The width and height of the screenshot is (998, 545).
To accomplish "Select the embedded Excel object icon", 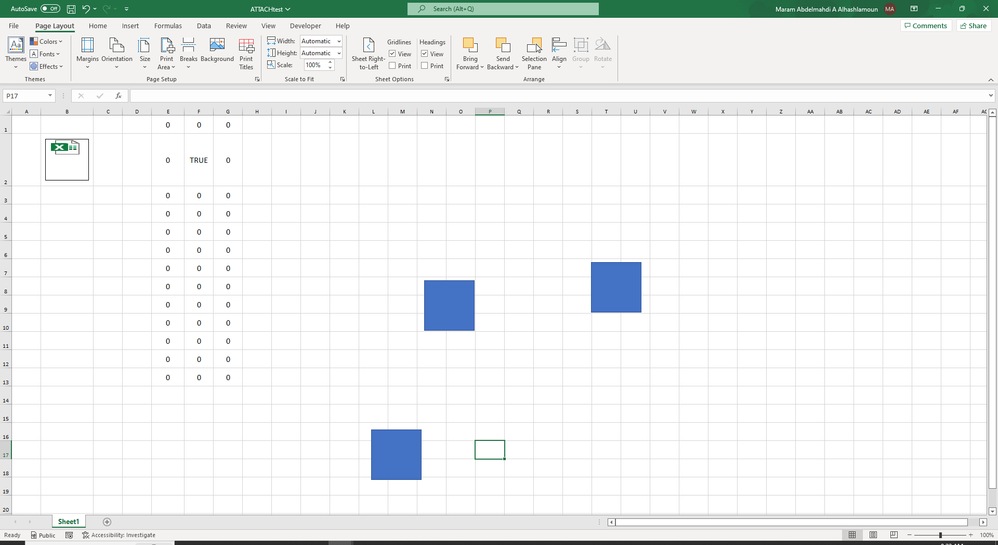I will pyautogui.click(x=67, y=160).
